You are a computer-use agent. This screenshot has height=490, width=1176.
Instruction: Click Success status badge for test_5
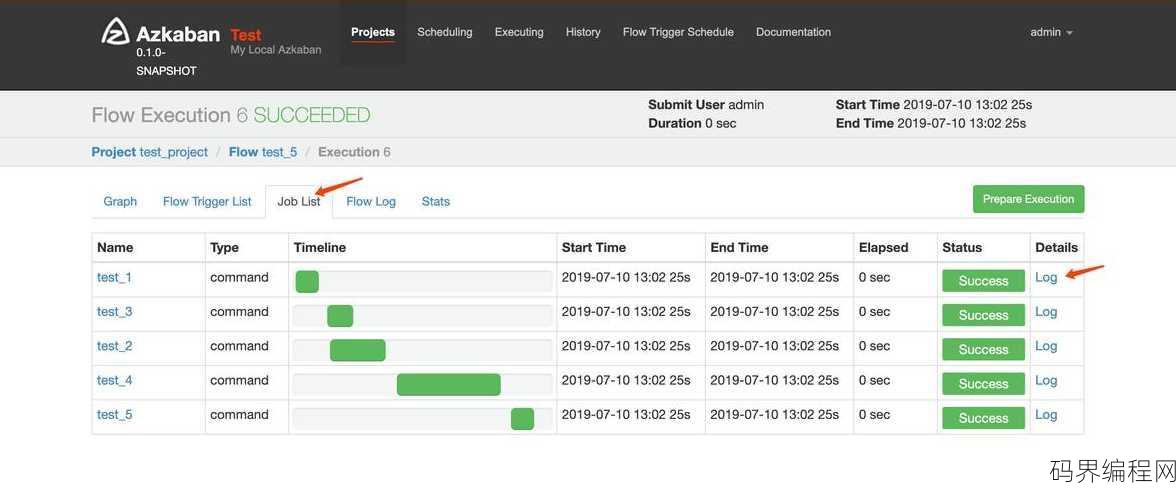[x=983, y=418]
